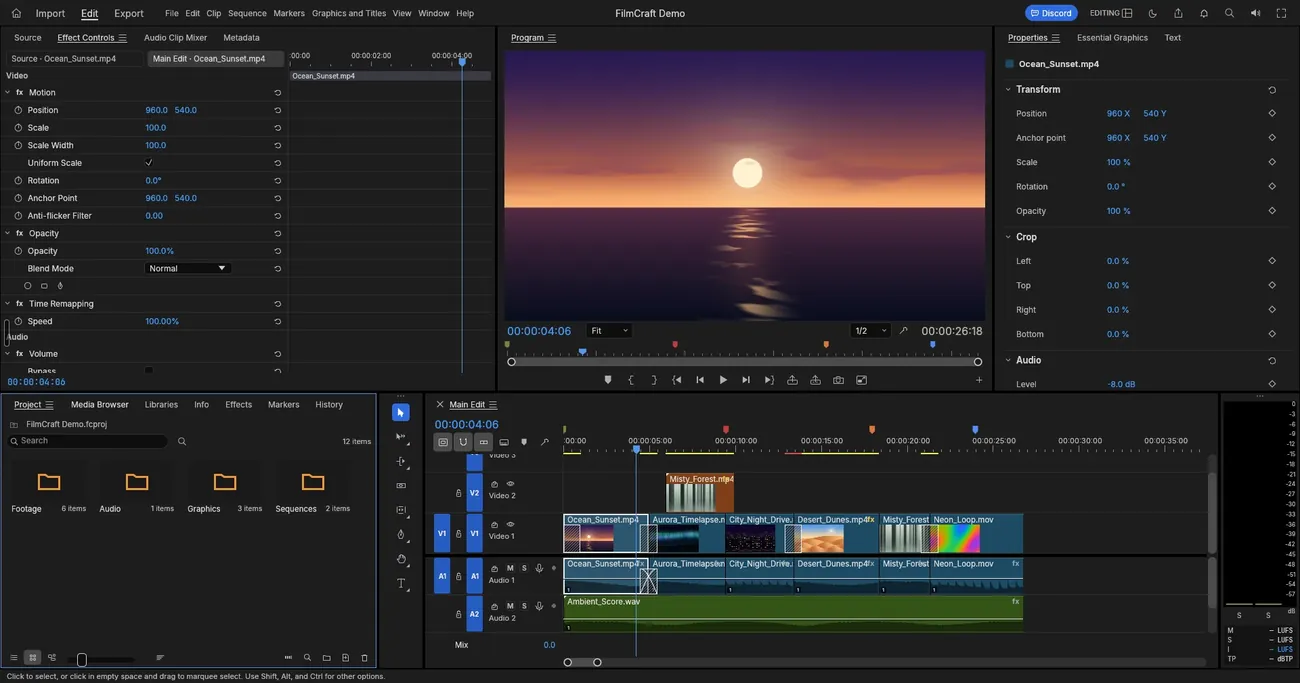Open the Effects tab in Project panel
The height and width of the screenshot is (683, 1300).
point(239,405)
